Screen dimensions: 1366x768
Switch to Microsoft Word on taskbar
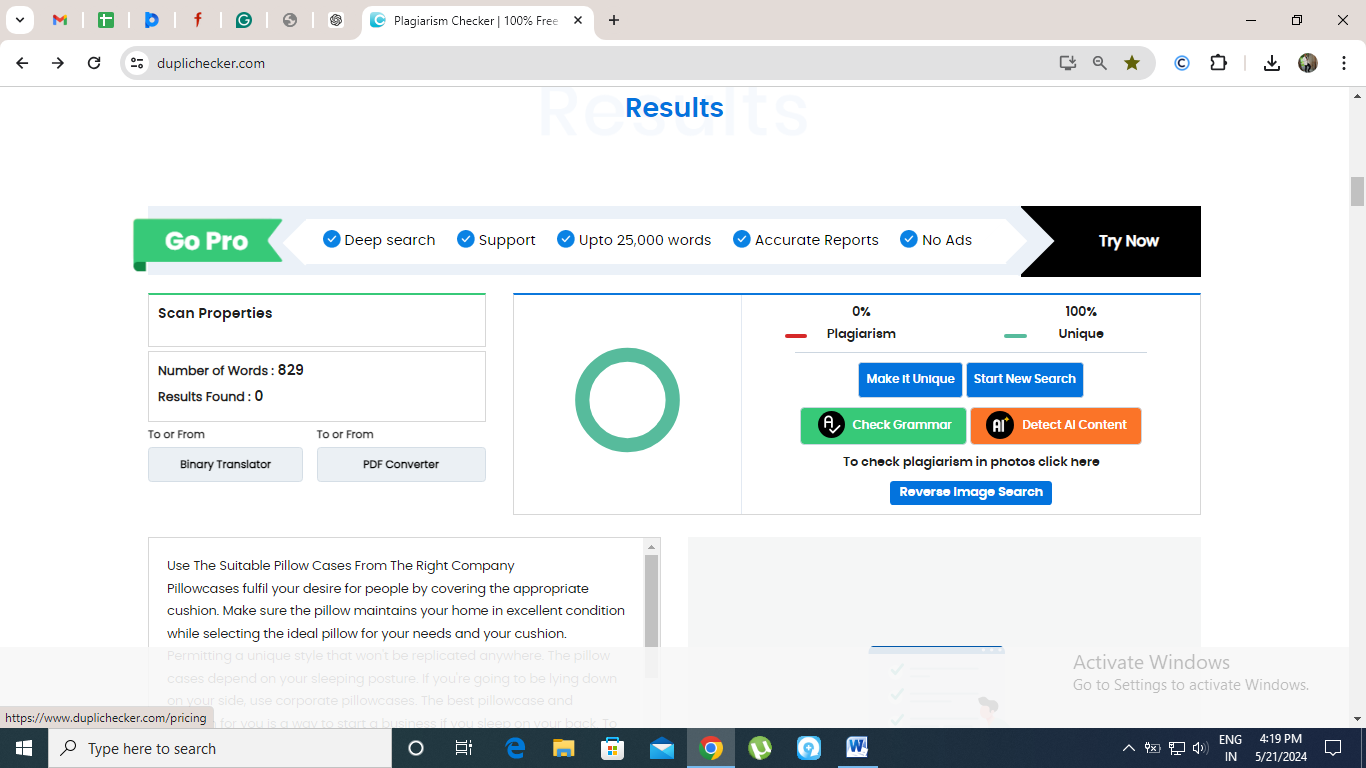coord(858,748)
